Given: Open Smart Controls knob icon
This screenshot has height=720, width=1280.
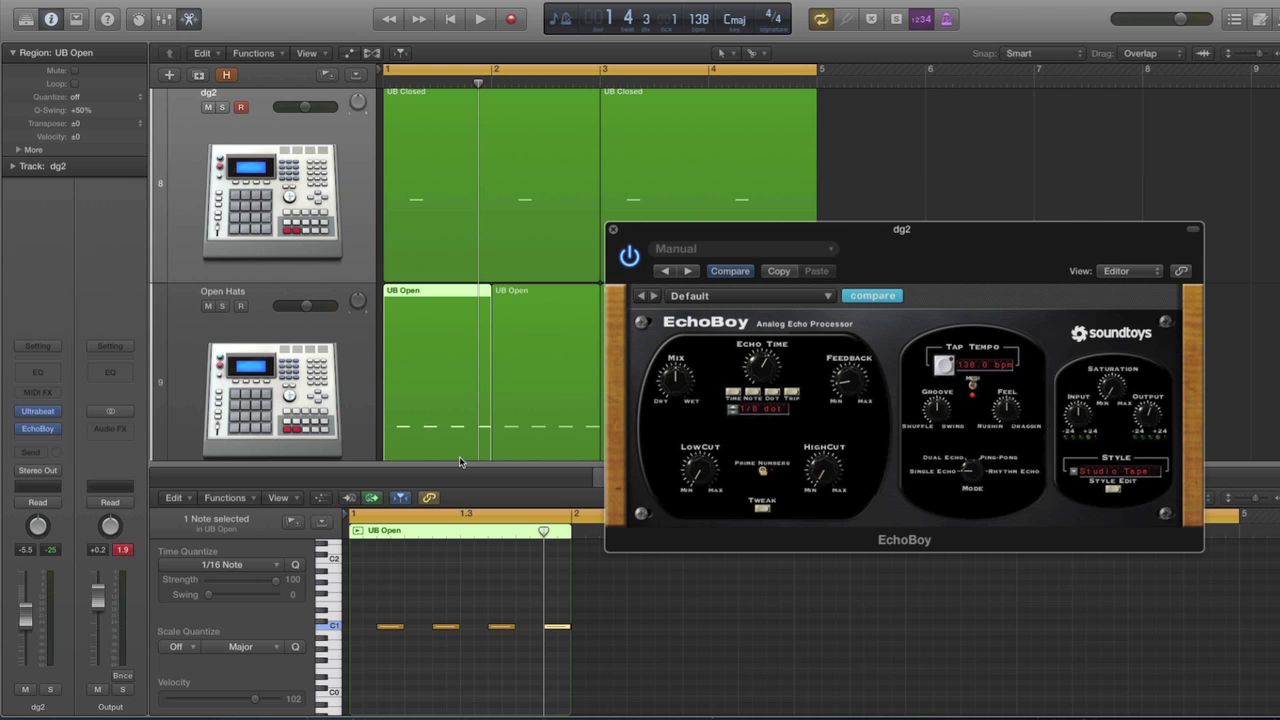Looking at the screenshot, I should (139, 19).
